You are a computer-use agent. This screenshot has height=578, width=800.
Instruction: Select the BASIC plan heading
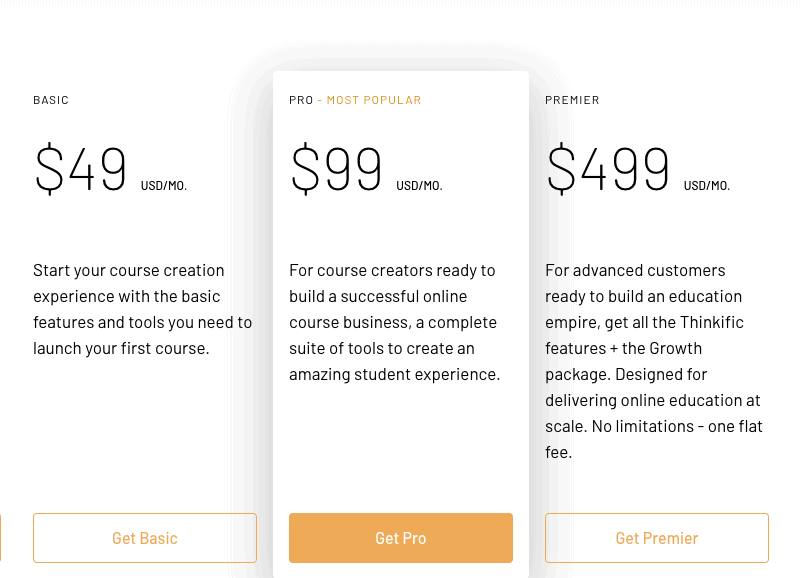[x=51, y=100]
